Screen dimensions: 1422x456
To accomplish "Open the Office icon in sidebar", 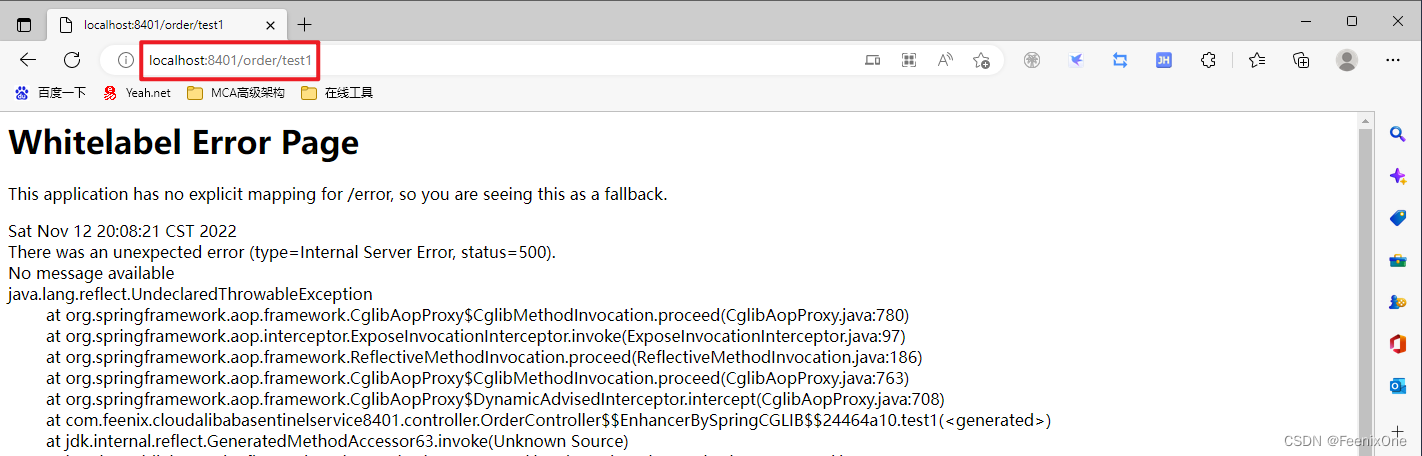I will click(1397, 344).
